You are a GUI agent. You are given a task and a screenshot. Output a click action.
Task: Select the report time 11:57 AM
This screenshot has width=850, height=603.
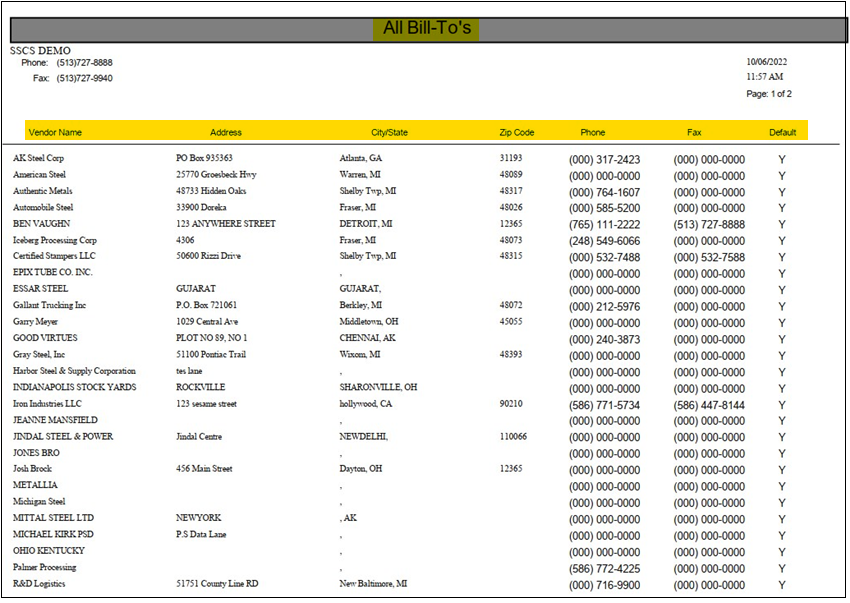point(764,77)
